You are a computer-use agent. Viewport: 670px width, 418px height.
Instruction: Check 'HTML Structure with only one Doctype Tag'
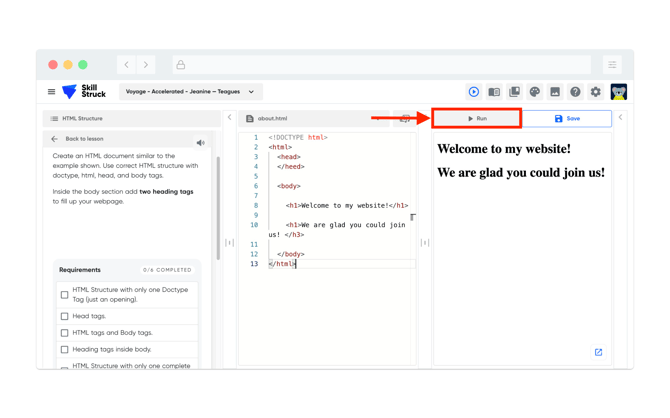click(65, 295)
